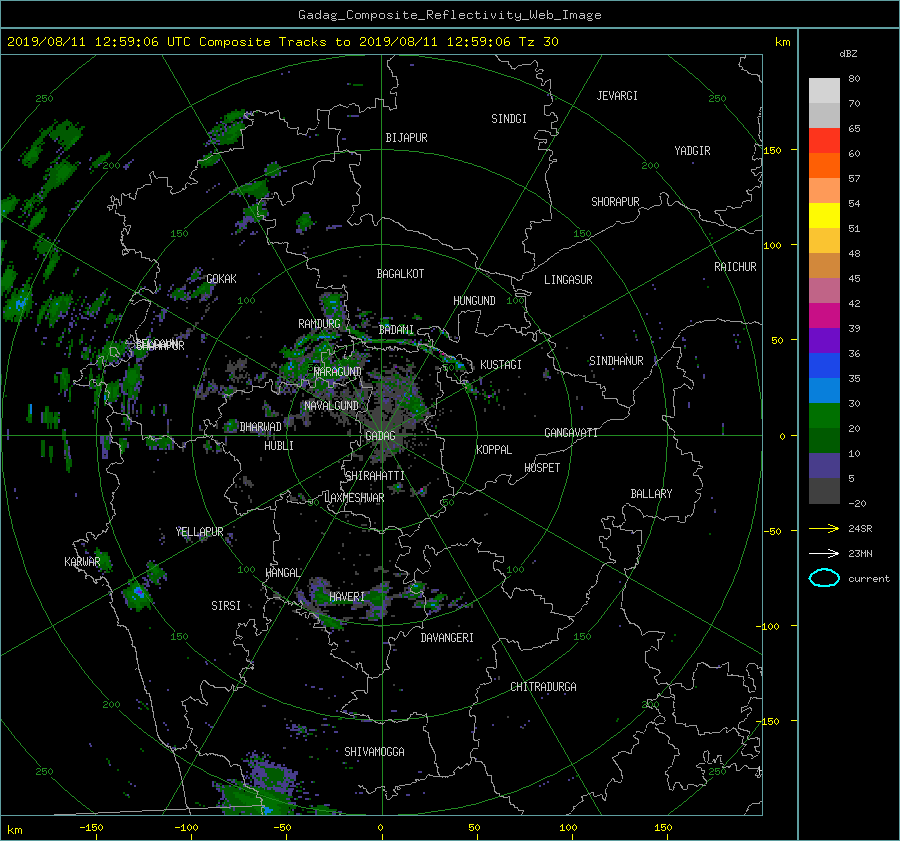900x841 pixels.
Task: Click the Gadag_Composite_Reflectivity_Web_Image title
Action: [x=449, y=15]
